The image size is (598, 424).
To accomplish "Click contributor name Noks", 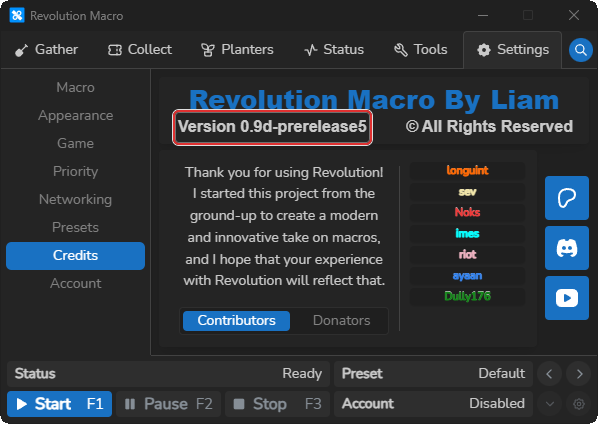I will (x=467, y=212).
